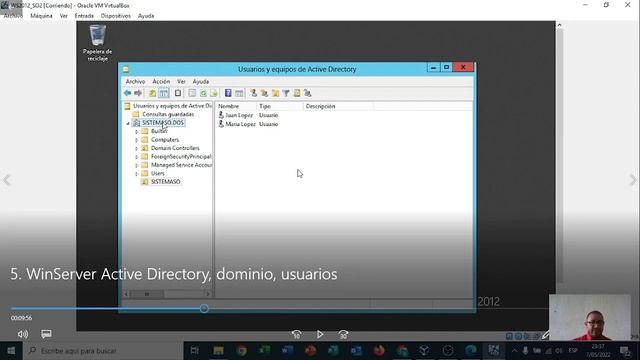The image size is (640, 360).
Task: Click the Back arrow in the Active Directory toolbar
Action: click(128, 93)
